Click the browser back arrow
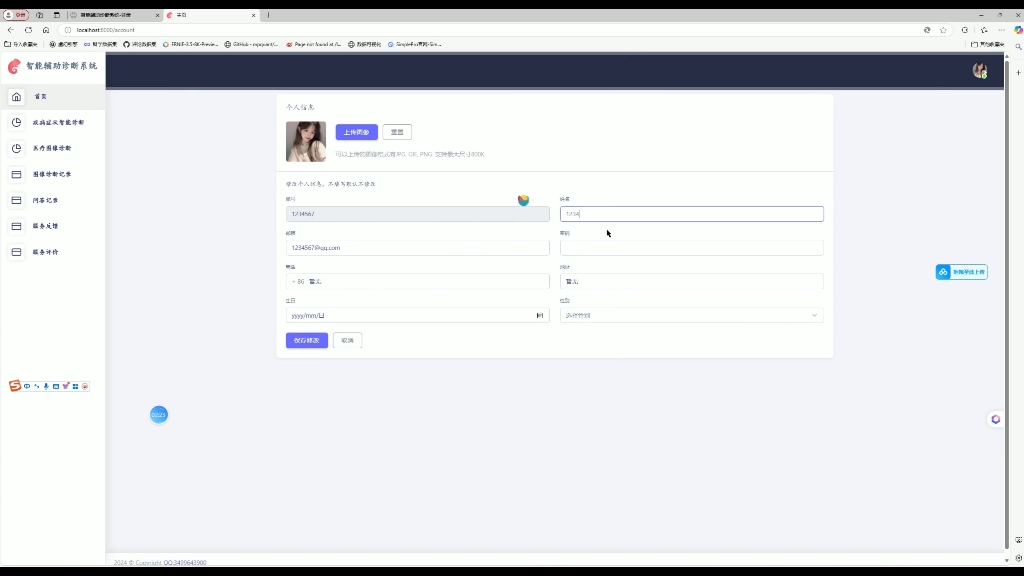 [10, 30]
